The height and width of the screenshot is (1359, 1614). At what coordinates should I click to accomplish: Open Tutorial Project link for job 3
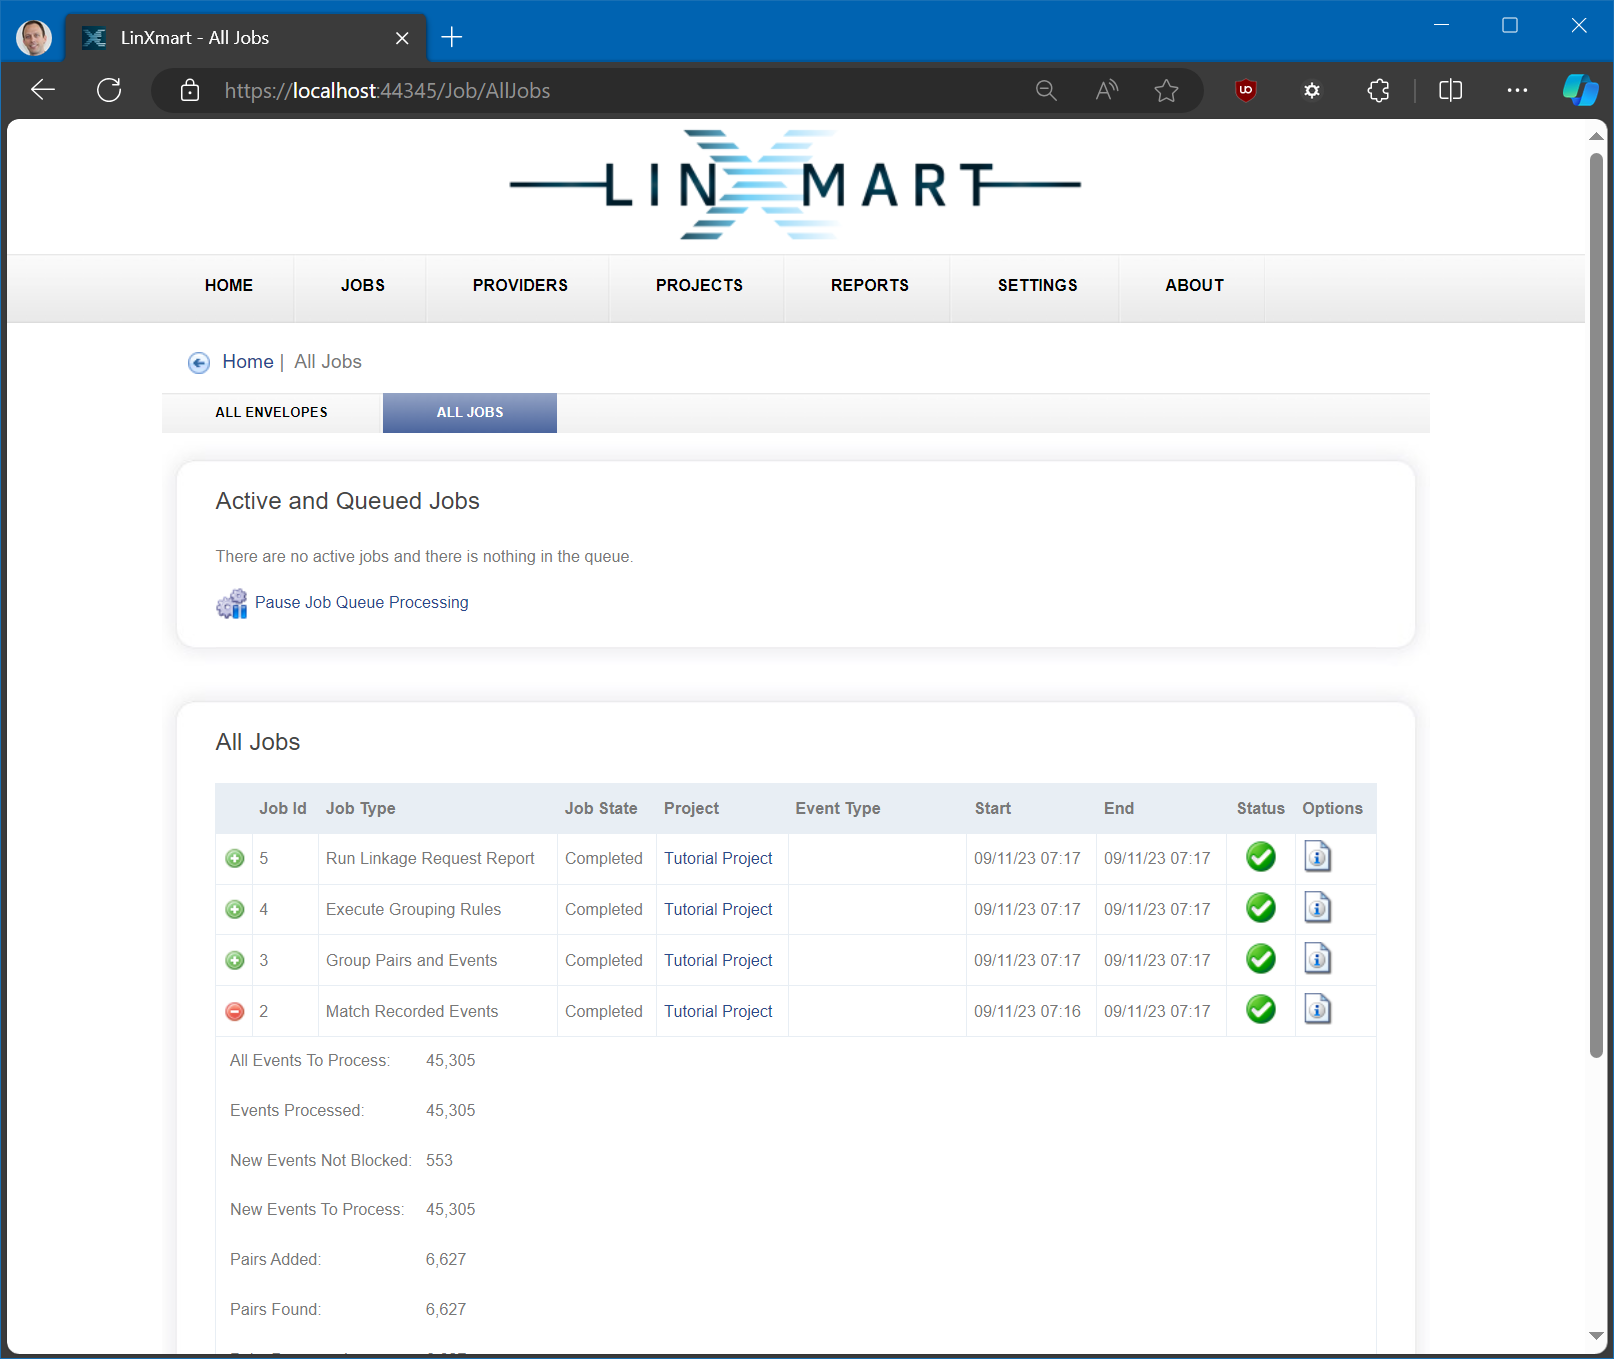(x=718, y=961)
